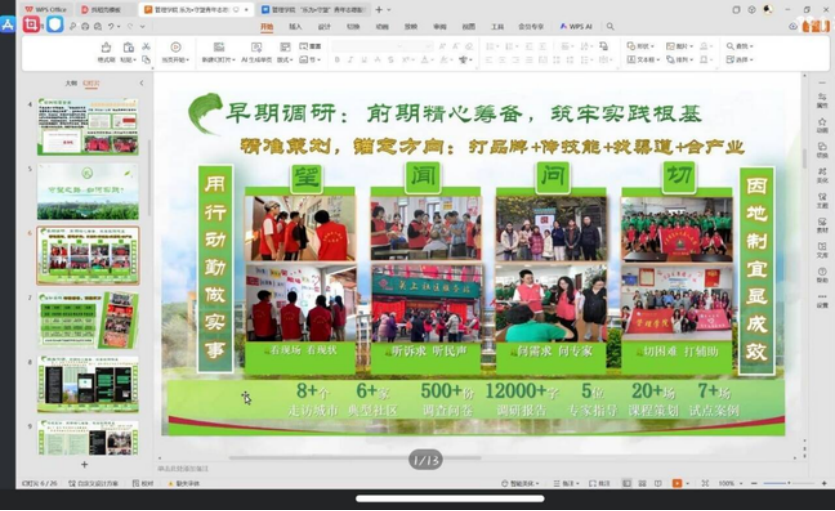Start slideshow from the current page play icon
The image size is (835, 511).
[x=175, y=47]
